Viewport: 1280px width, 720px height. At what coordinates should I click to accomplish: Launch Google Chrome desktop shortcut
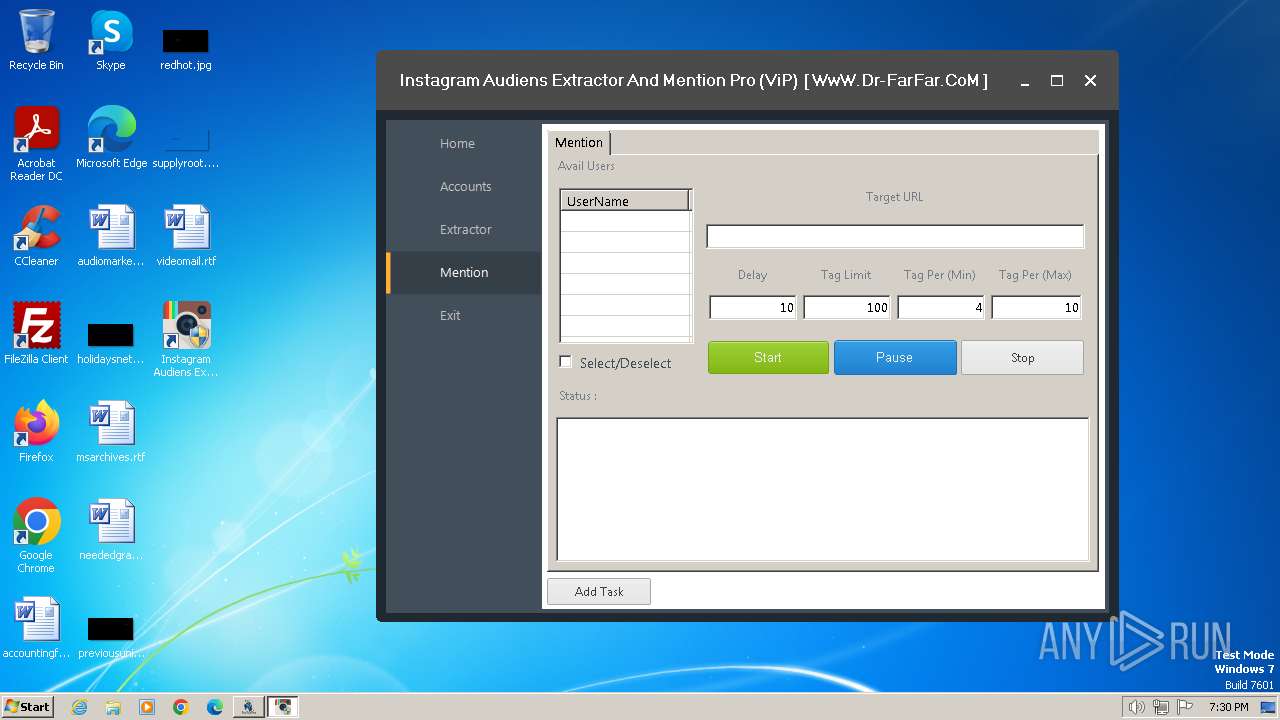point(36,536)
